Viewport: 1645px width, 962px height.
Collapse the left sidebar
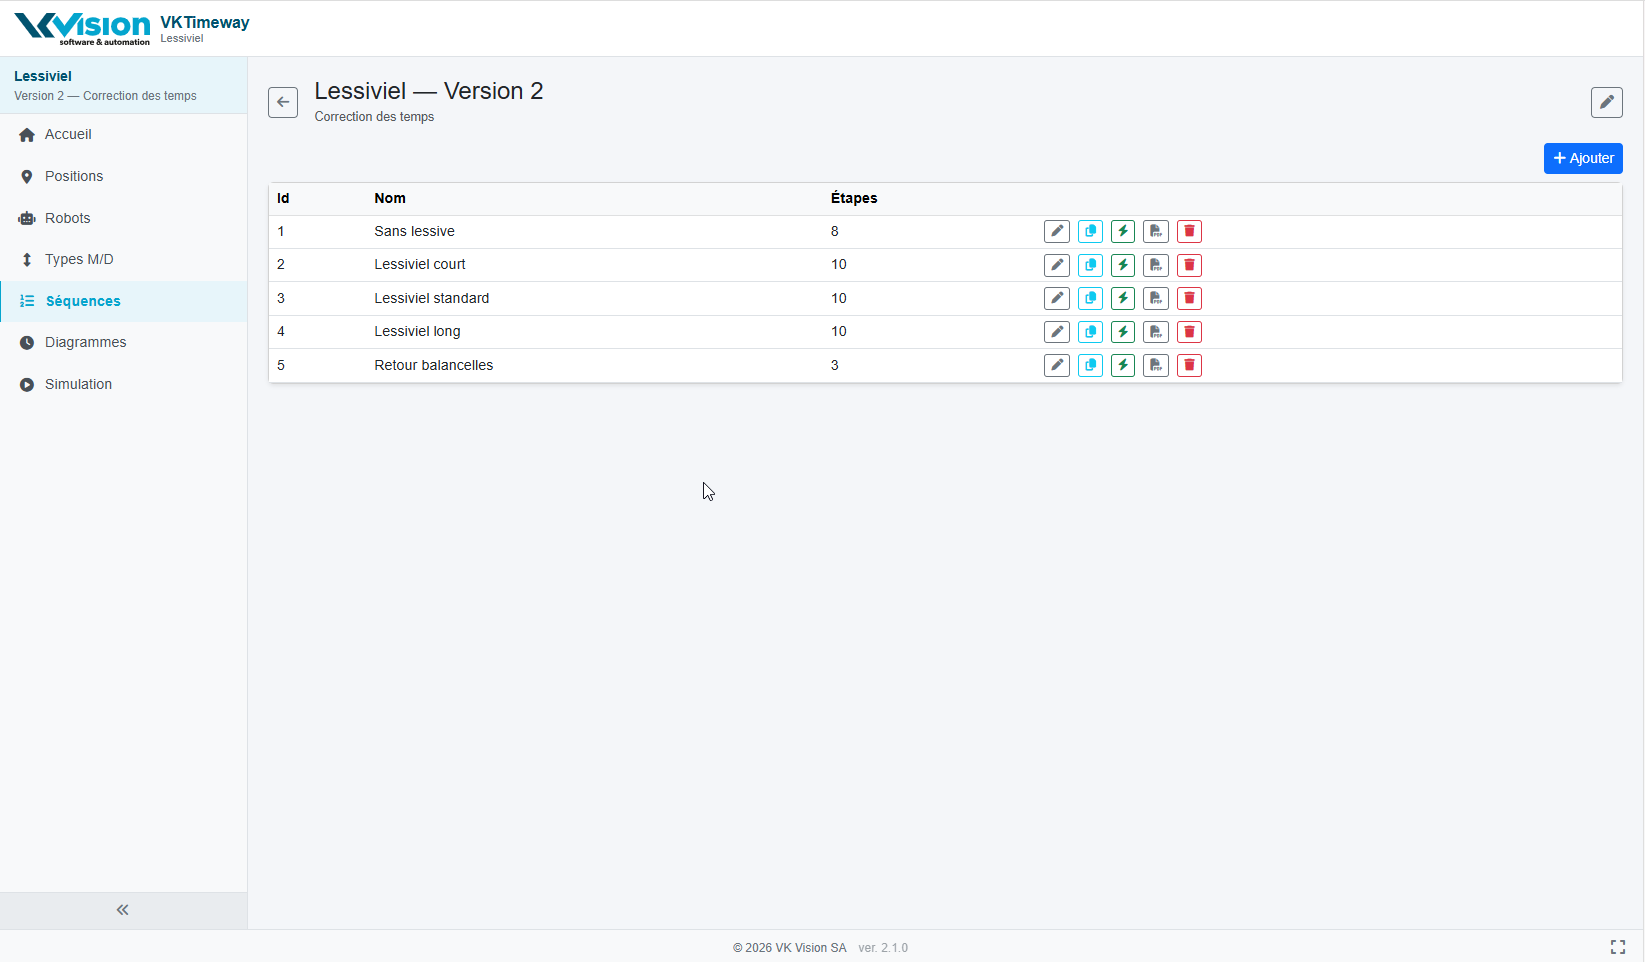pos(123,910)
